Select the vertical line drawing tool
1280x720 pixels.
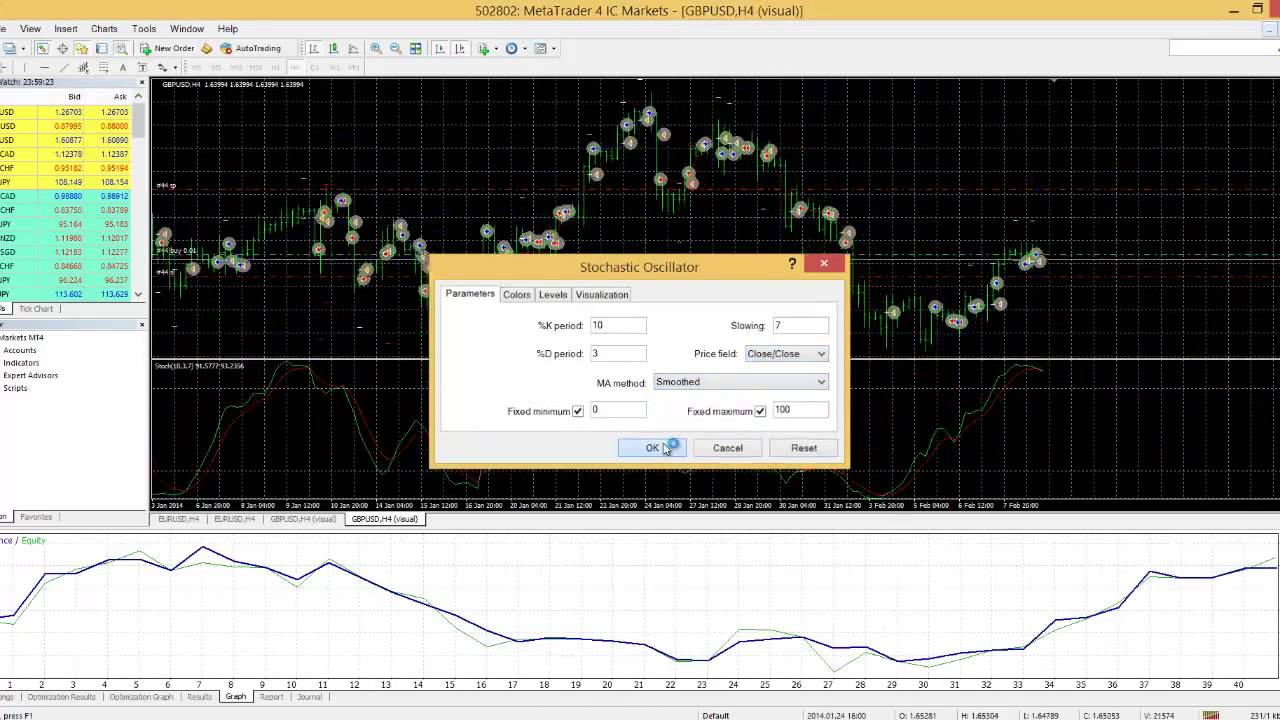coord(24,67)
